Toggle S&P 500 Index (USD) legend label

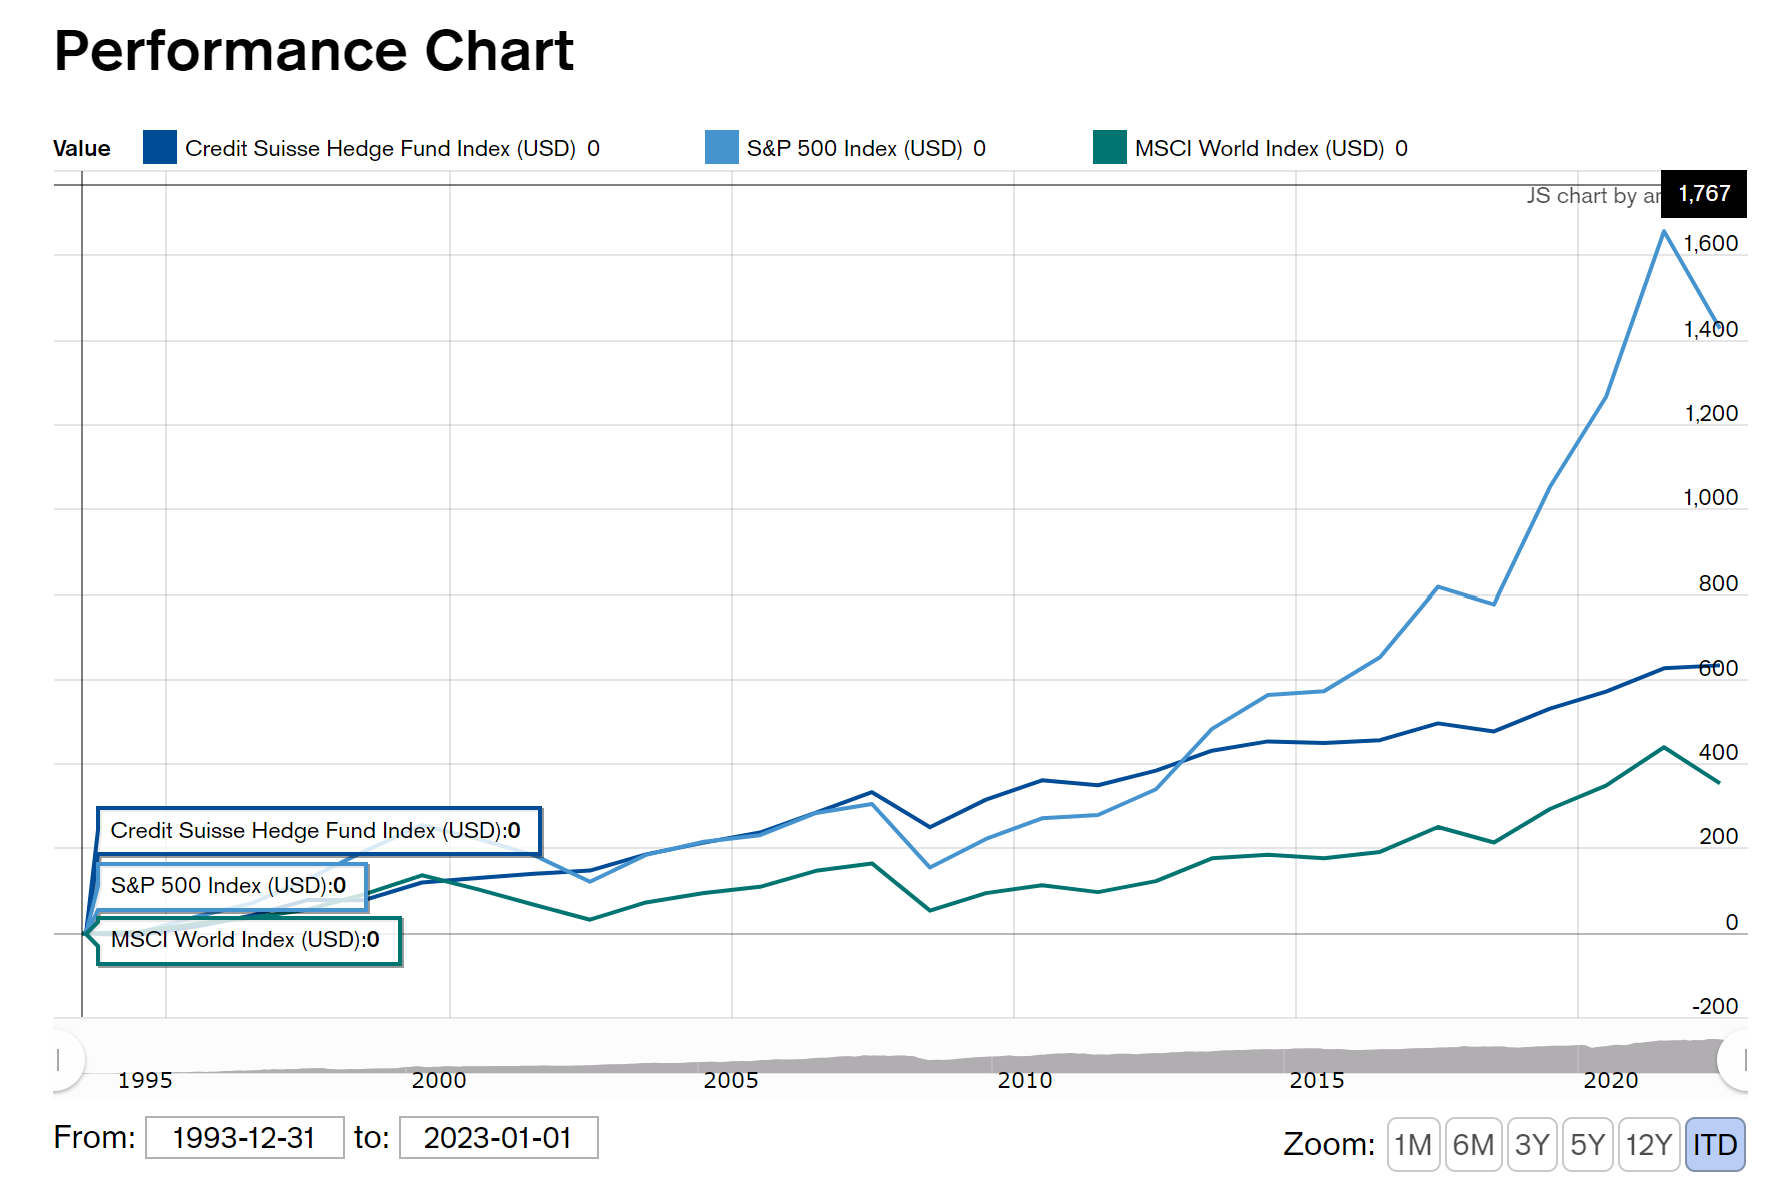[x=854, y=149]
